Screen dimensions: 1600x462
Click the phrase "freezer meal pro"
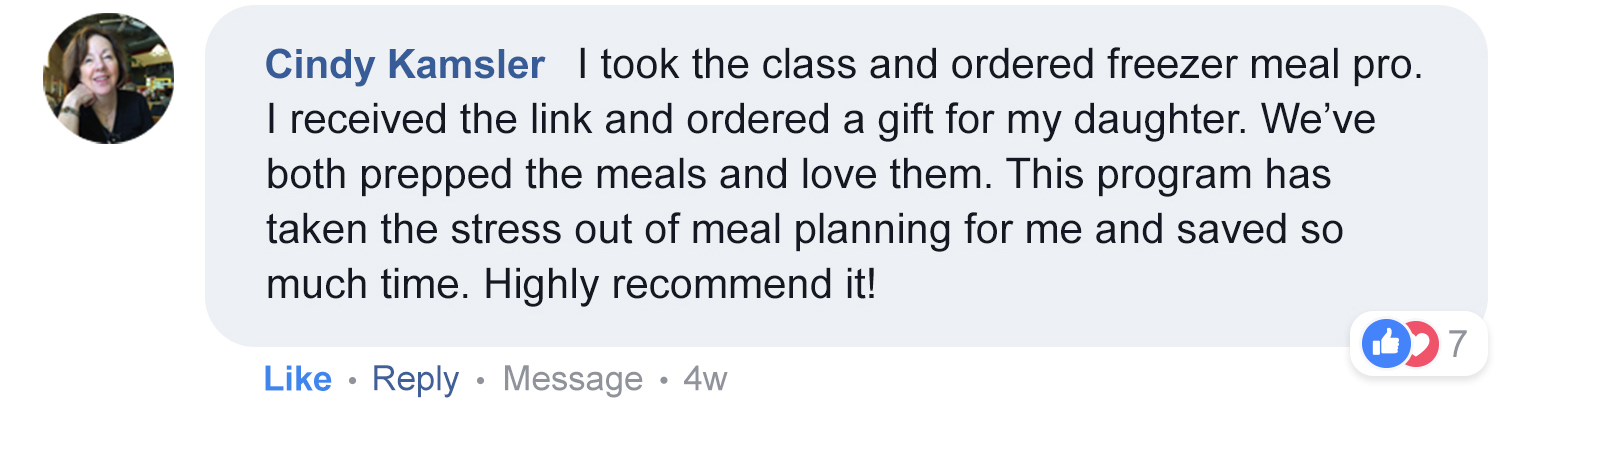click(1264, 65)
